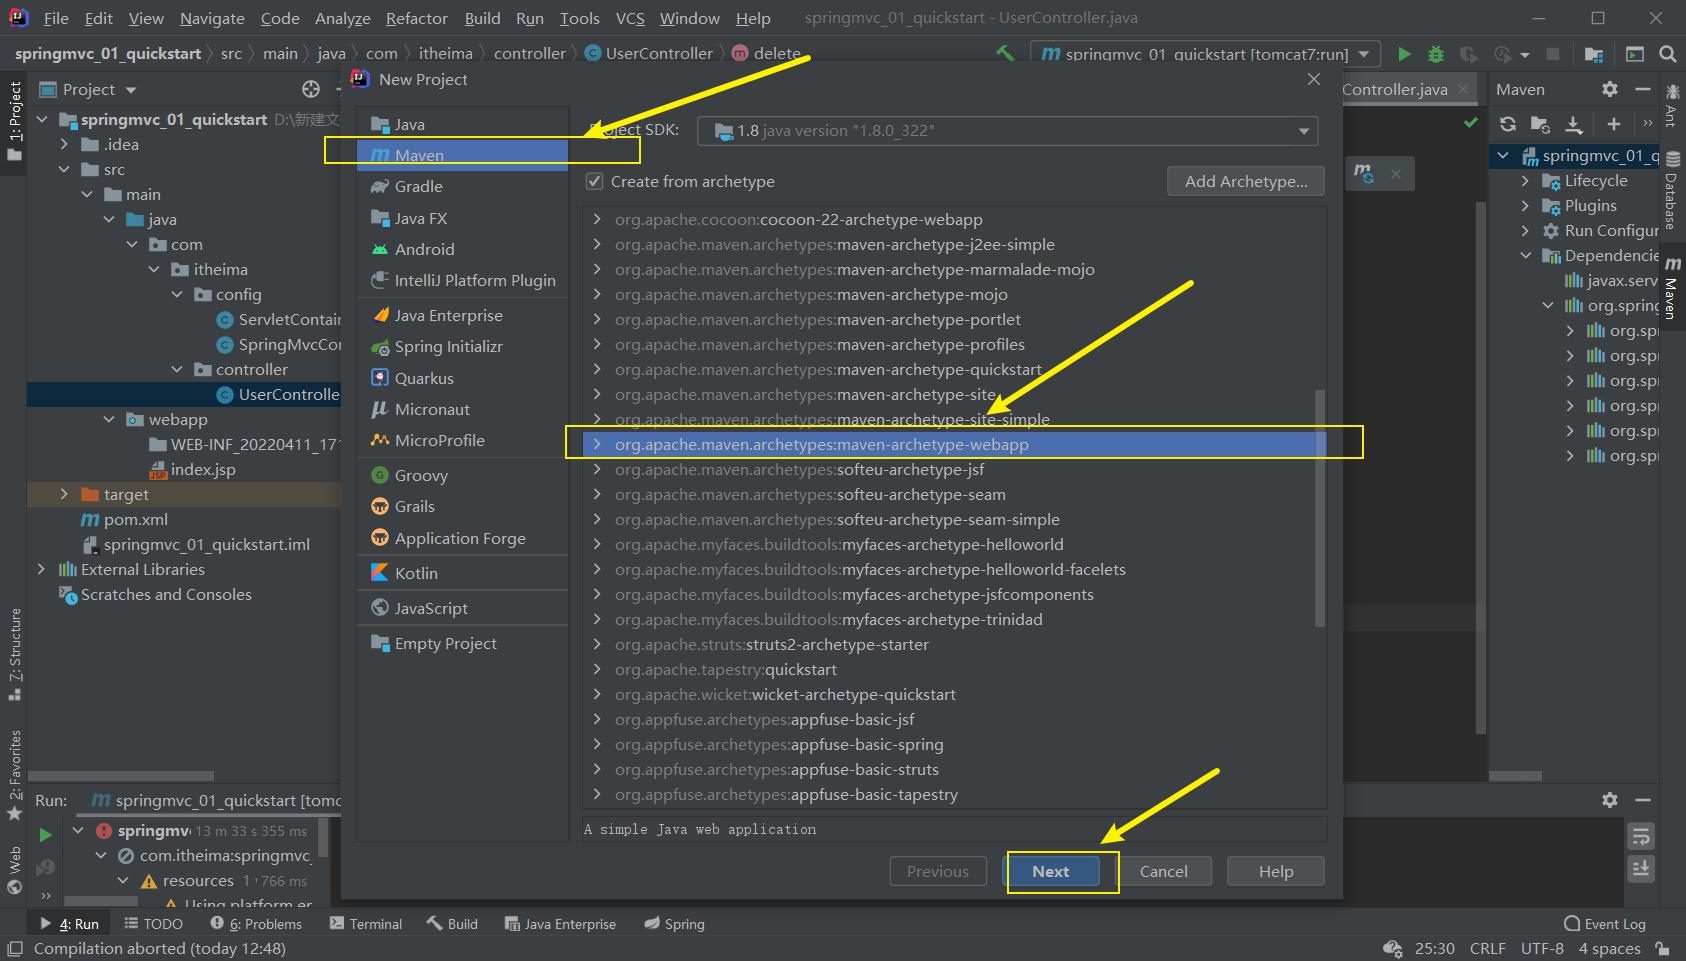Click the Cancel button

pos(1164,871)
